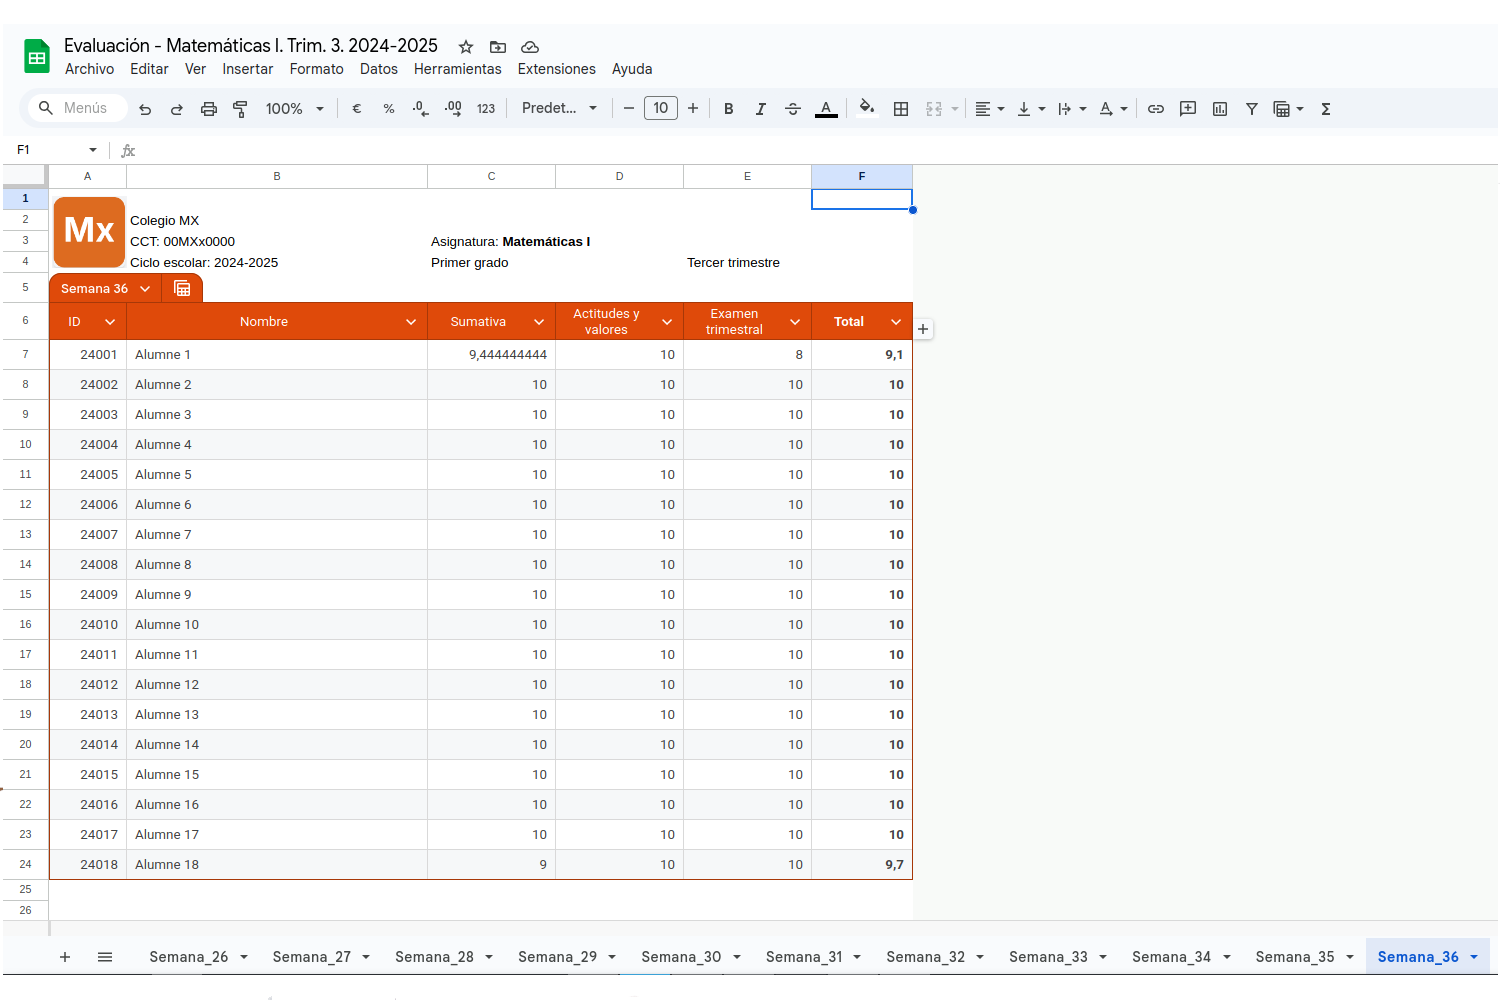Decrease font size minus button
The height and width of the screenshot is (1000, 1500).
(x=629, y=108)
